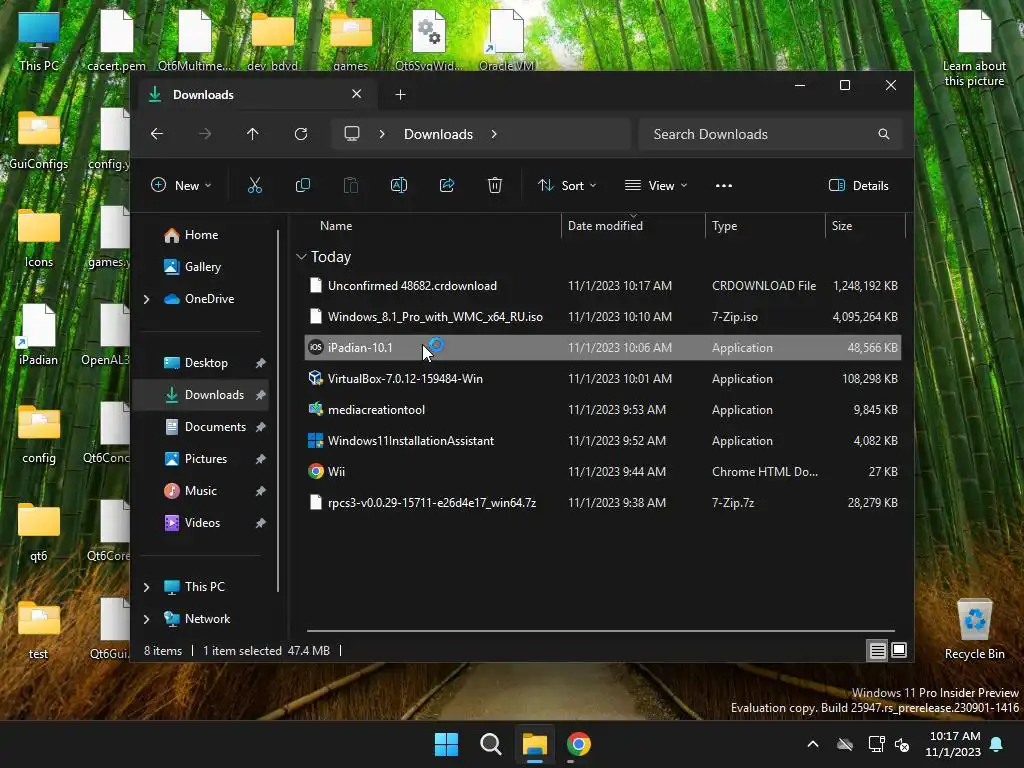Screen dimensions: 1024x768
Task: Click the Delete trash can icon
Action: click(x=495, y=185)
